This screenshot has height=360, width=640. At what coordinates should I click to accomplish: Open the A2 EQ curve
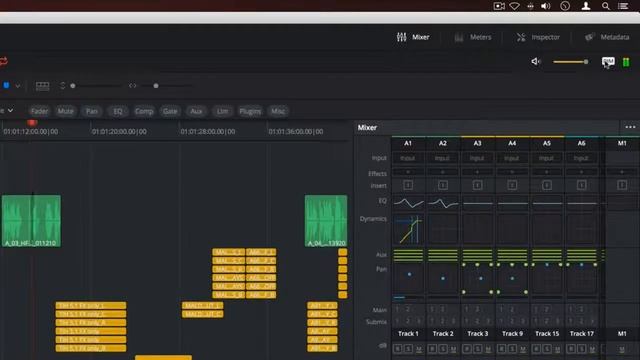(x=443, y=203)
